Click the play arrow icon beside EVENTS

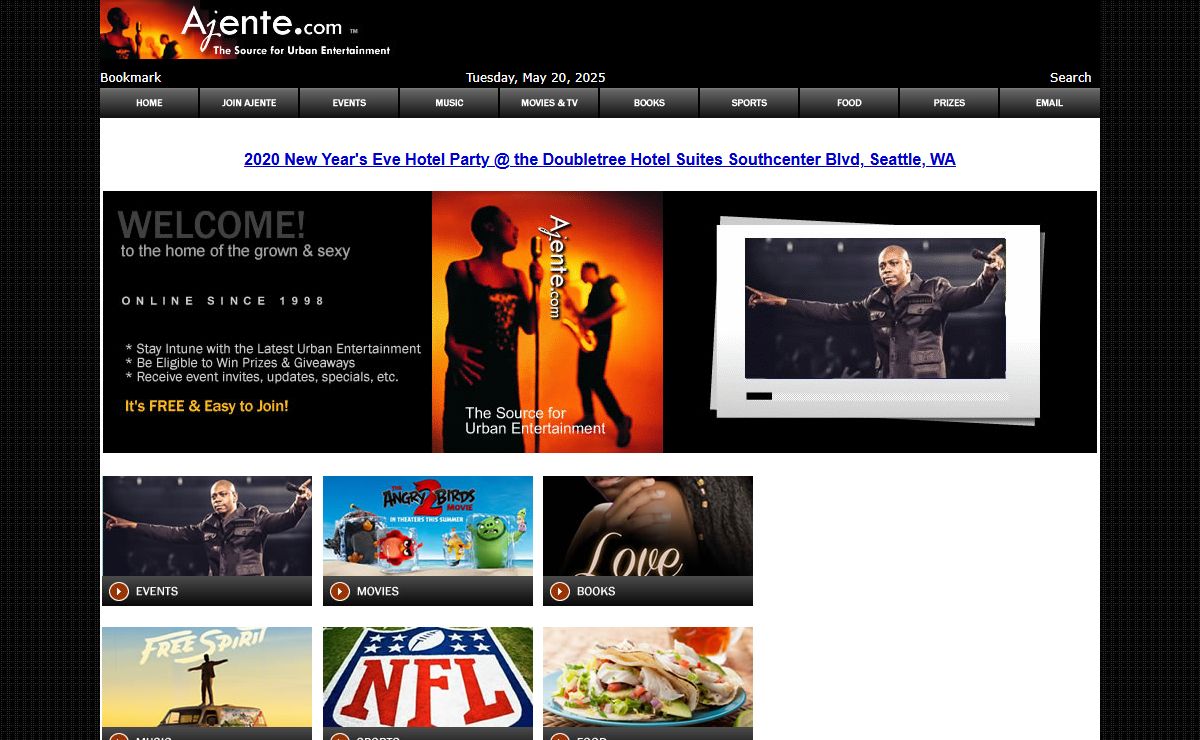coord(119,591)
